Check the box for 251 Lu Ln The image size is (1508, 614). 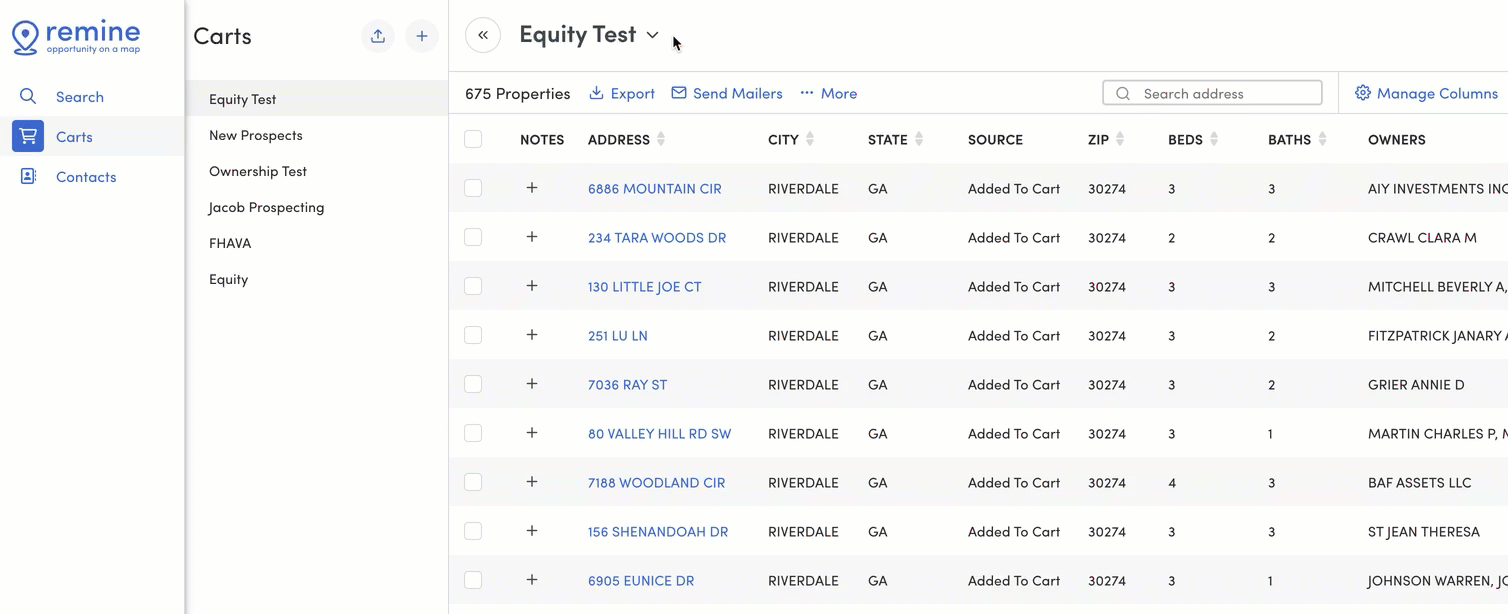473,335
